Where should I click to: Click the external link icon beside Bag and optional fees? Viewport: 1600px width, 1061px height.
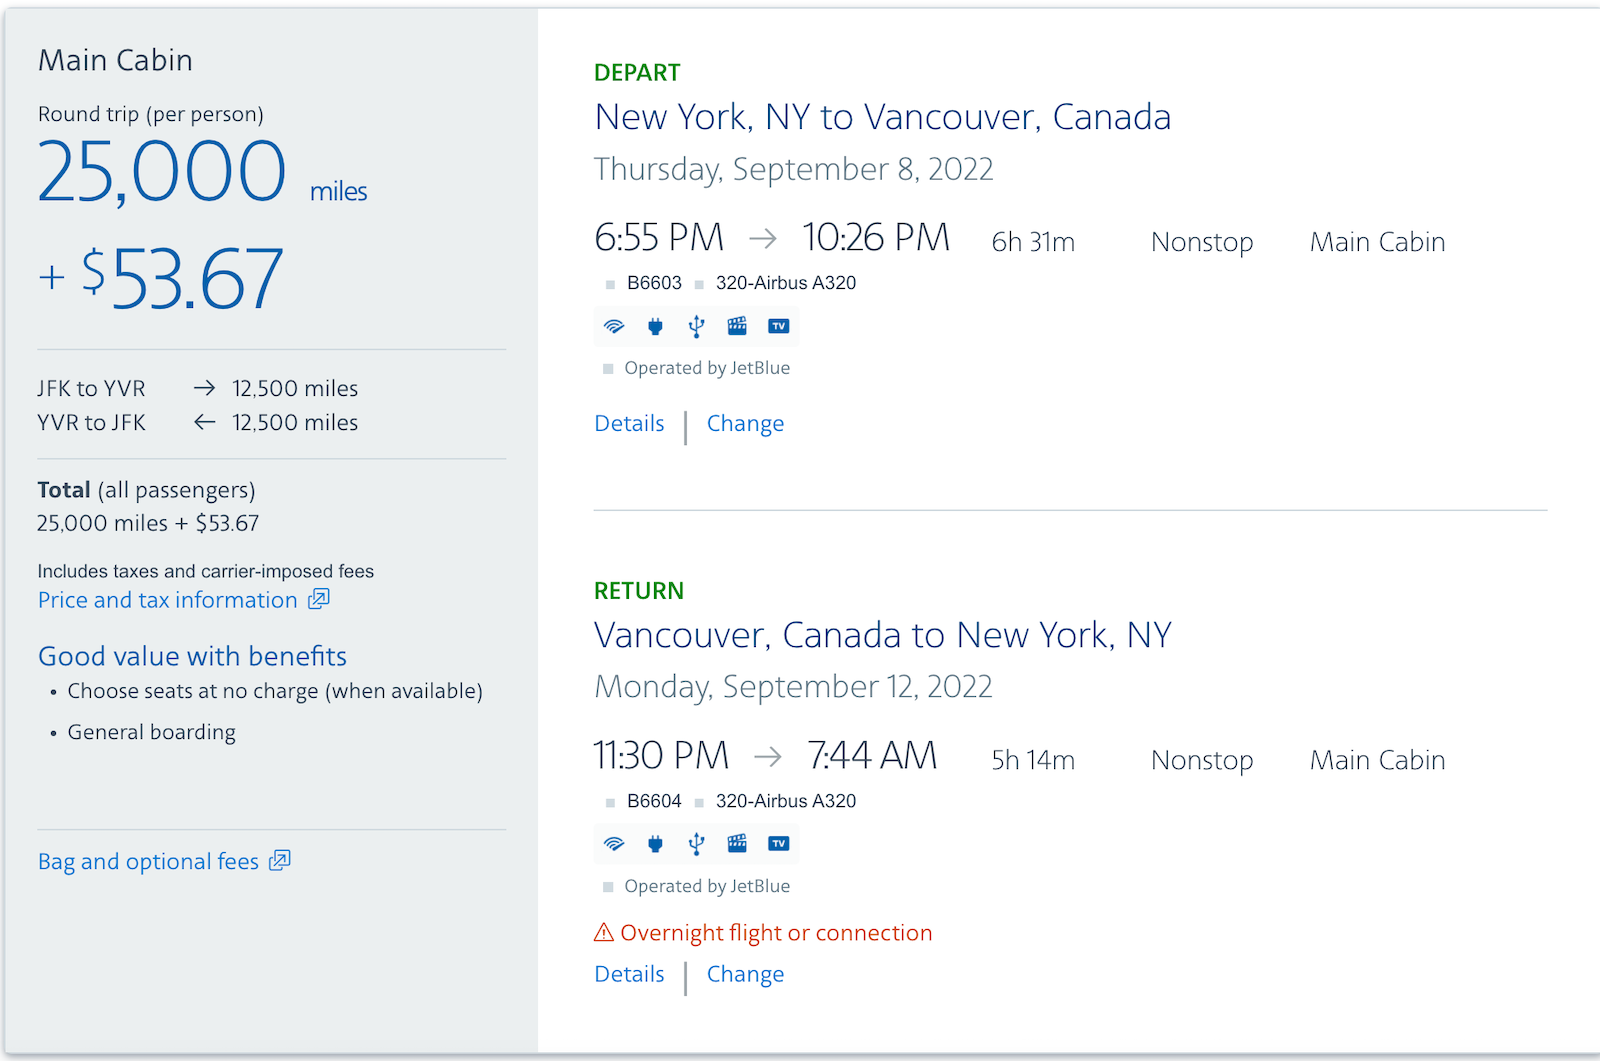tap(279, 860)
